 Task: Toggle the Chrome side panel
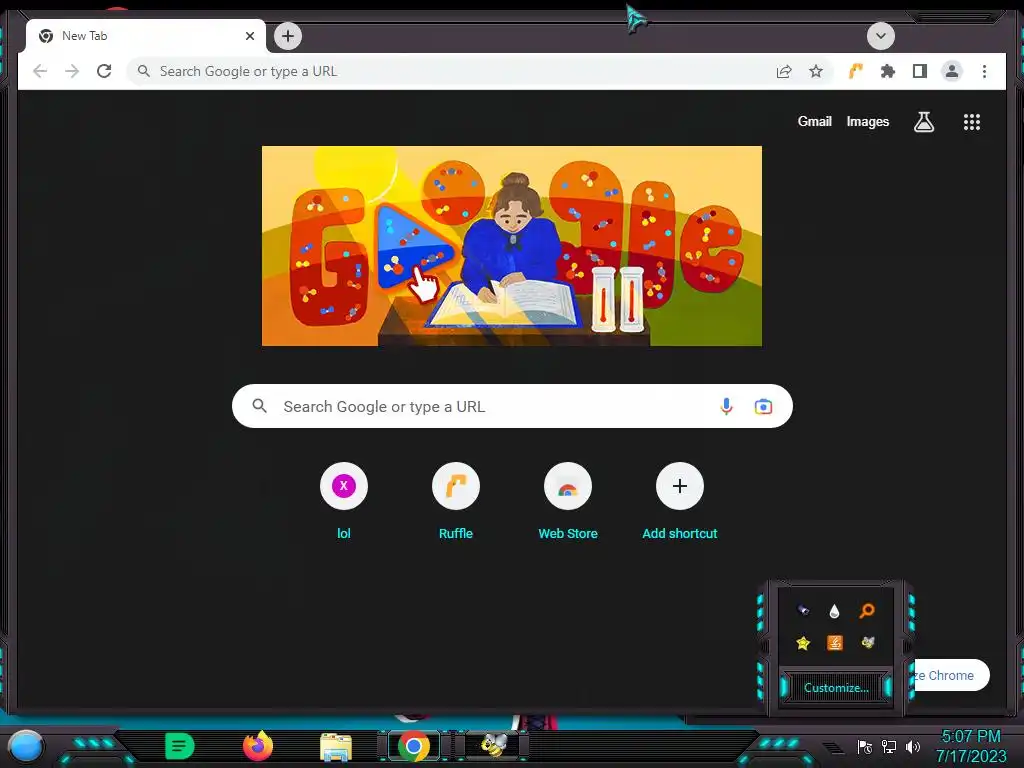(x=920, y=71)
